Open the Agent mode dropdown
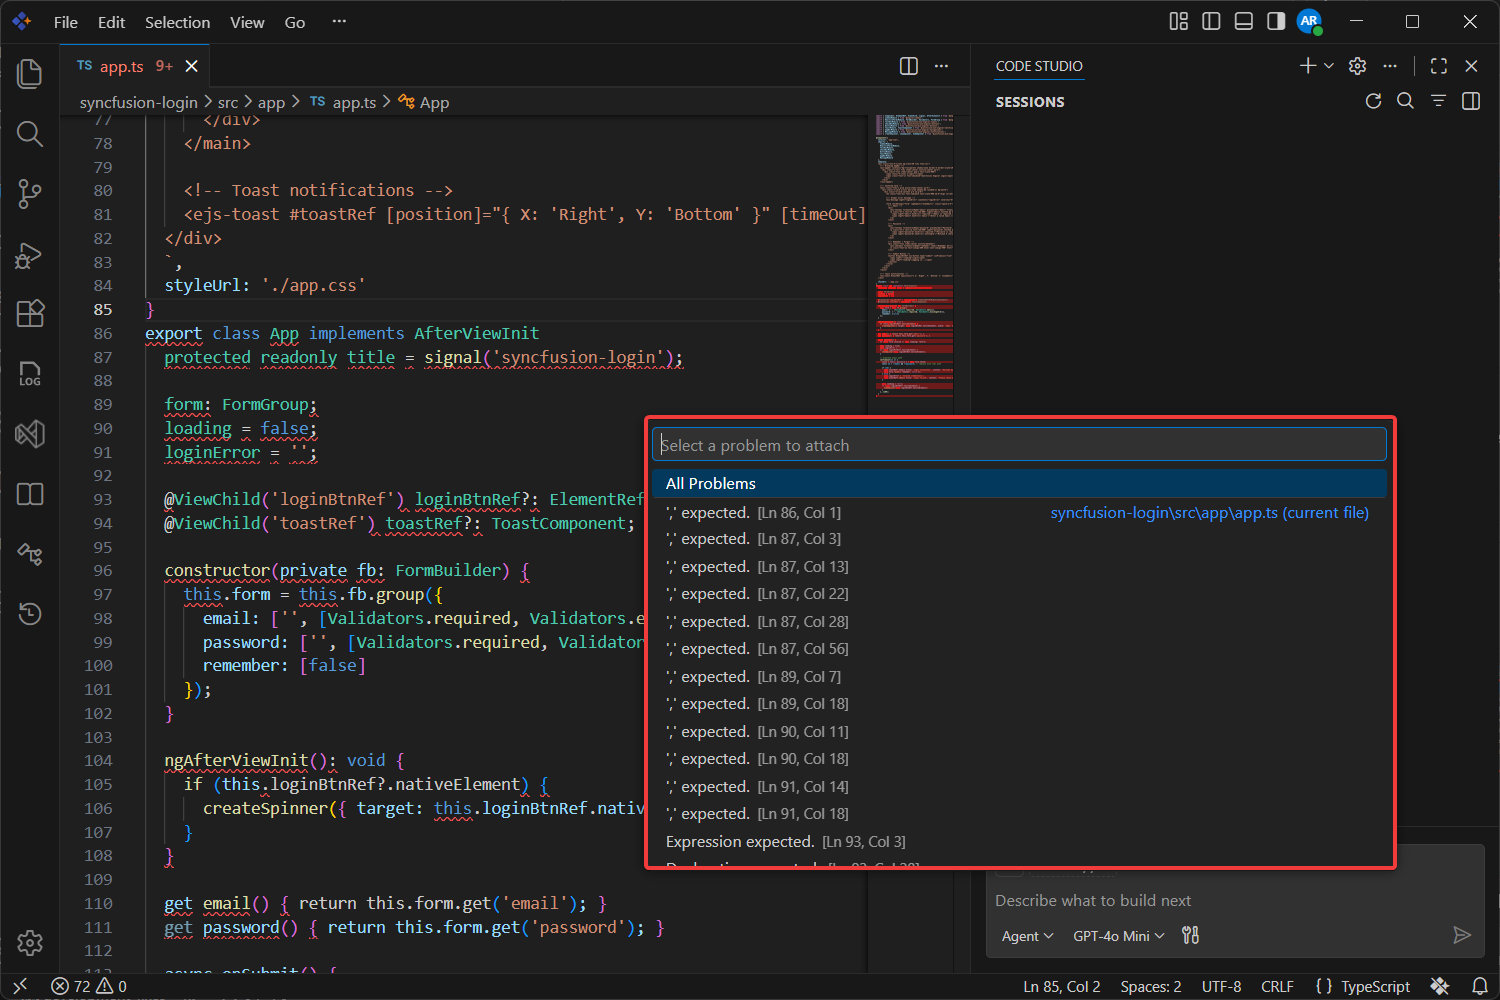The height and width of the screenshot is (1000, 1500). pyautogui.click(x=1027, y=935)
